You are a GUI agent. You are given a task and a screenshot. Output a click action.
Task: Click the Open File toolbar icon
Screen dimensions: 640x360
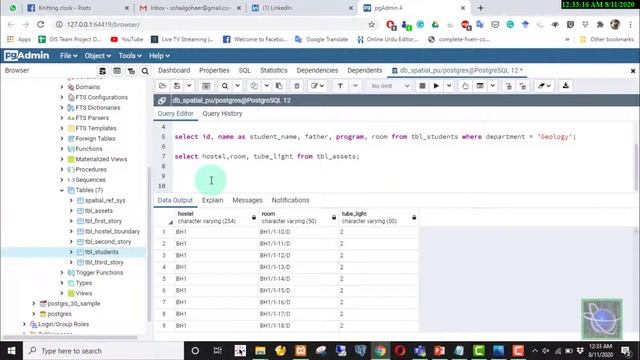pyautogui.click(x=162, y=86)
